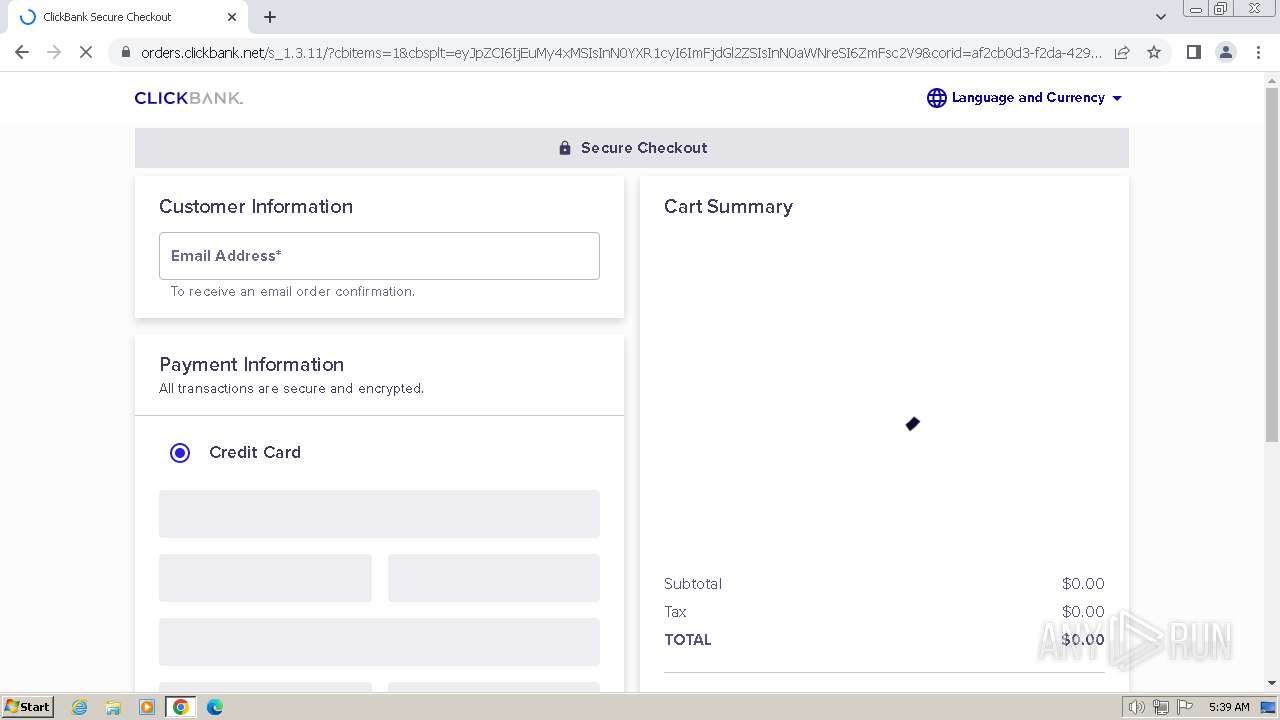Viewport: 1280px width, 720px height.
Task: Select the ClickBank Secure Checkout tab
Action: click(127, 17)
